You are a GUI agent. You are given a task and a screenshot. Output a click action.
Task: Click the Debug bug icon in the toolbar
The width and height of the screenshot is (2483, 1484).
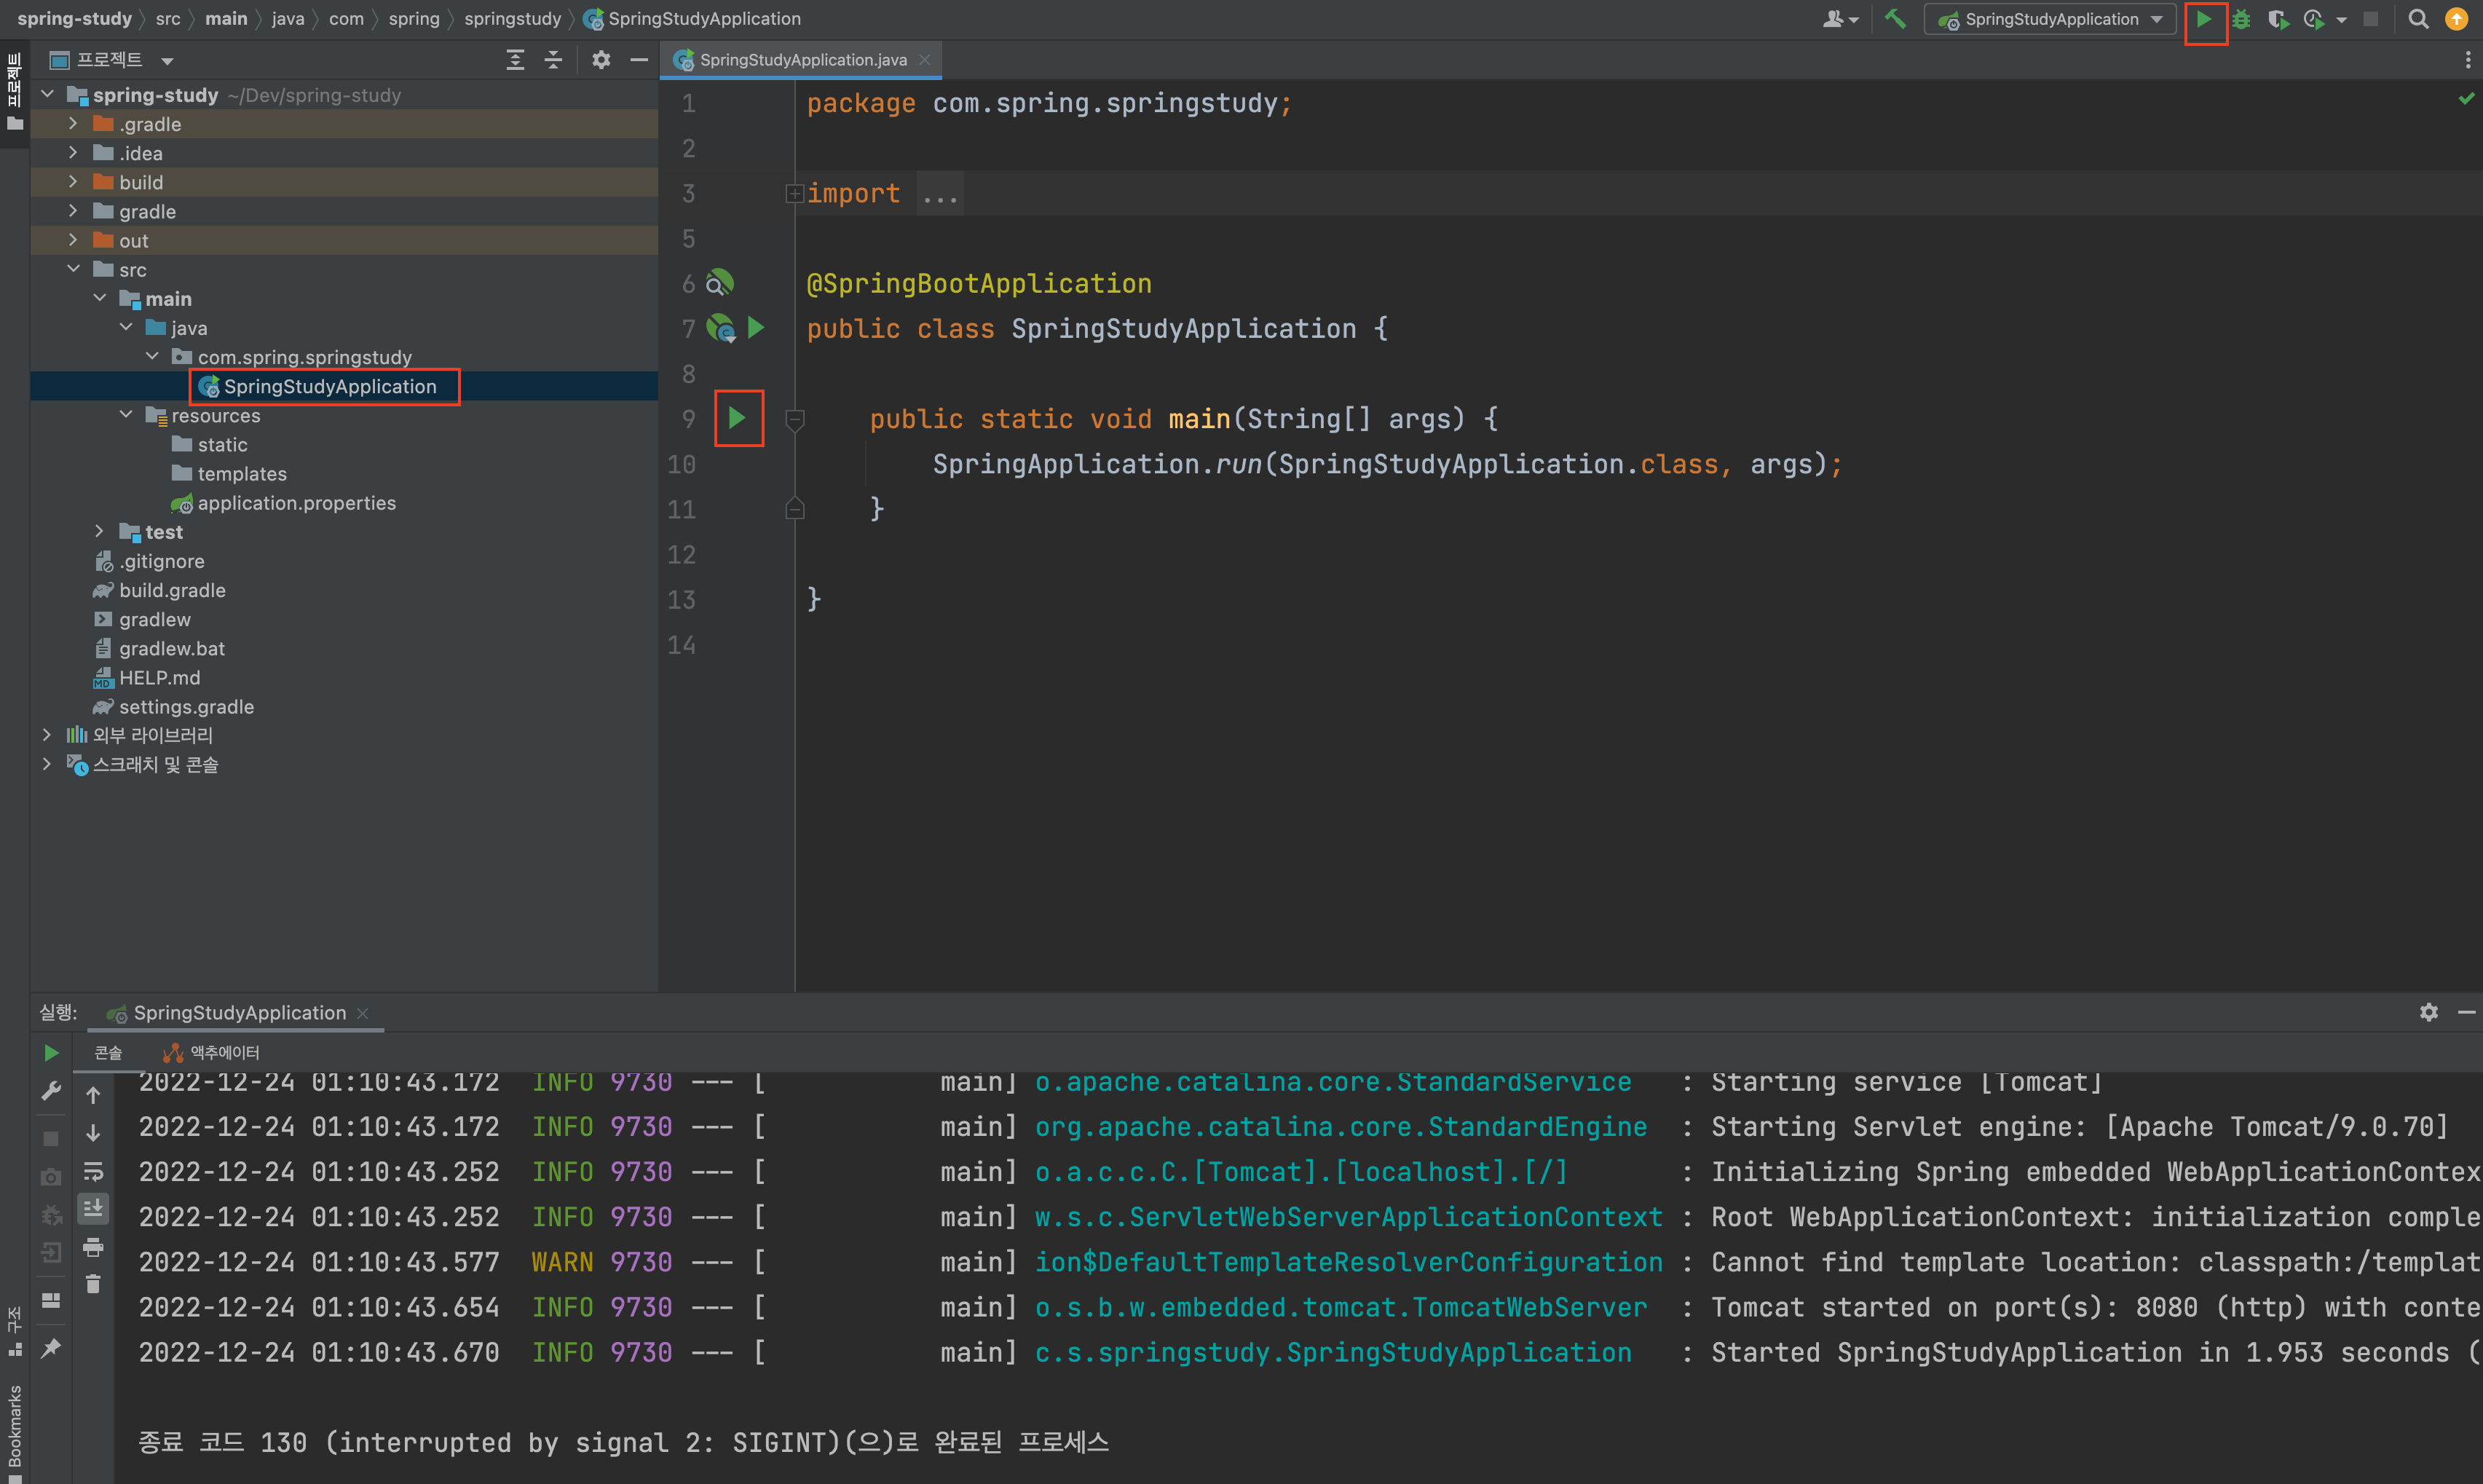click(x=2241, y=19)
